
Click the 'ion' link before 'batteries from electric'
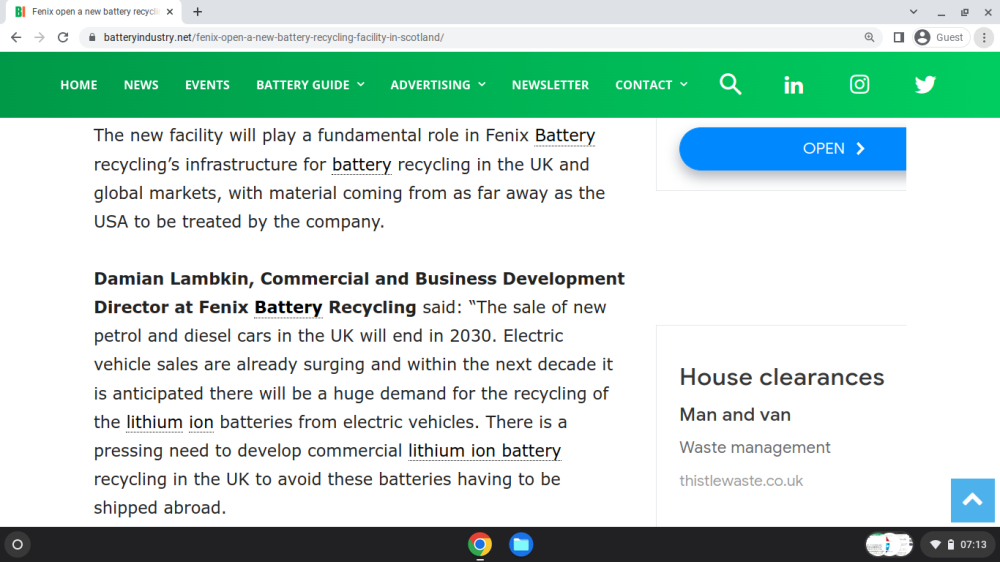pyautogui.click(x=201, y=422)
